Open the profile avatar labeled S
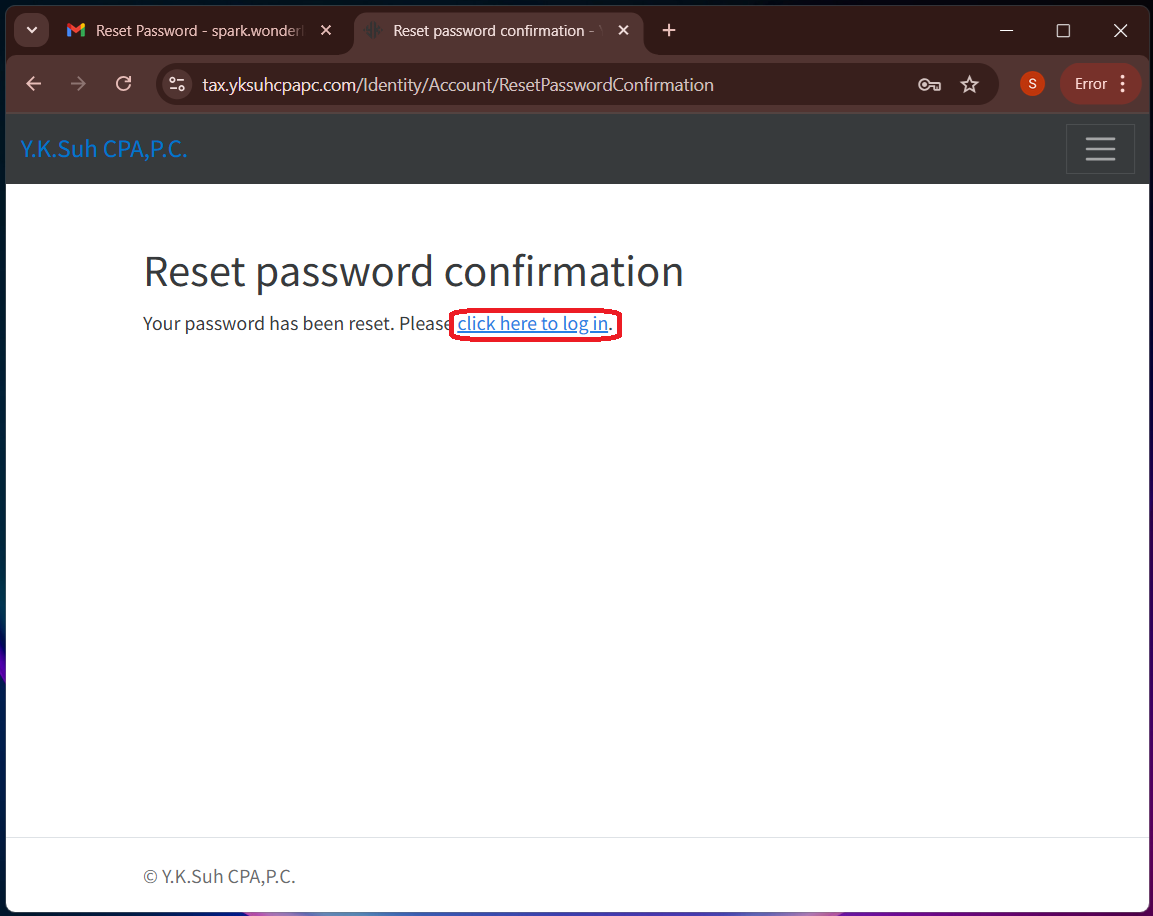This screenshot has width=1153, height=916. (x=1032, y=84)
